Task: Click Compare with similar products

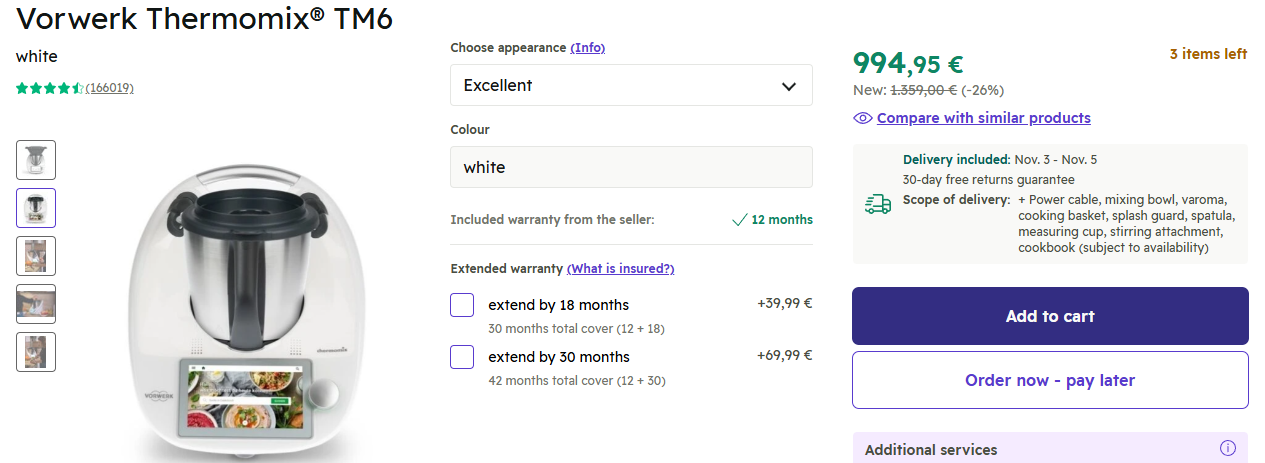Action: (x=983, y=118)
